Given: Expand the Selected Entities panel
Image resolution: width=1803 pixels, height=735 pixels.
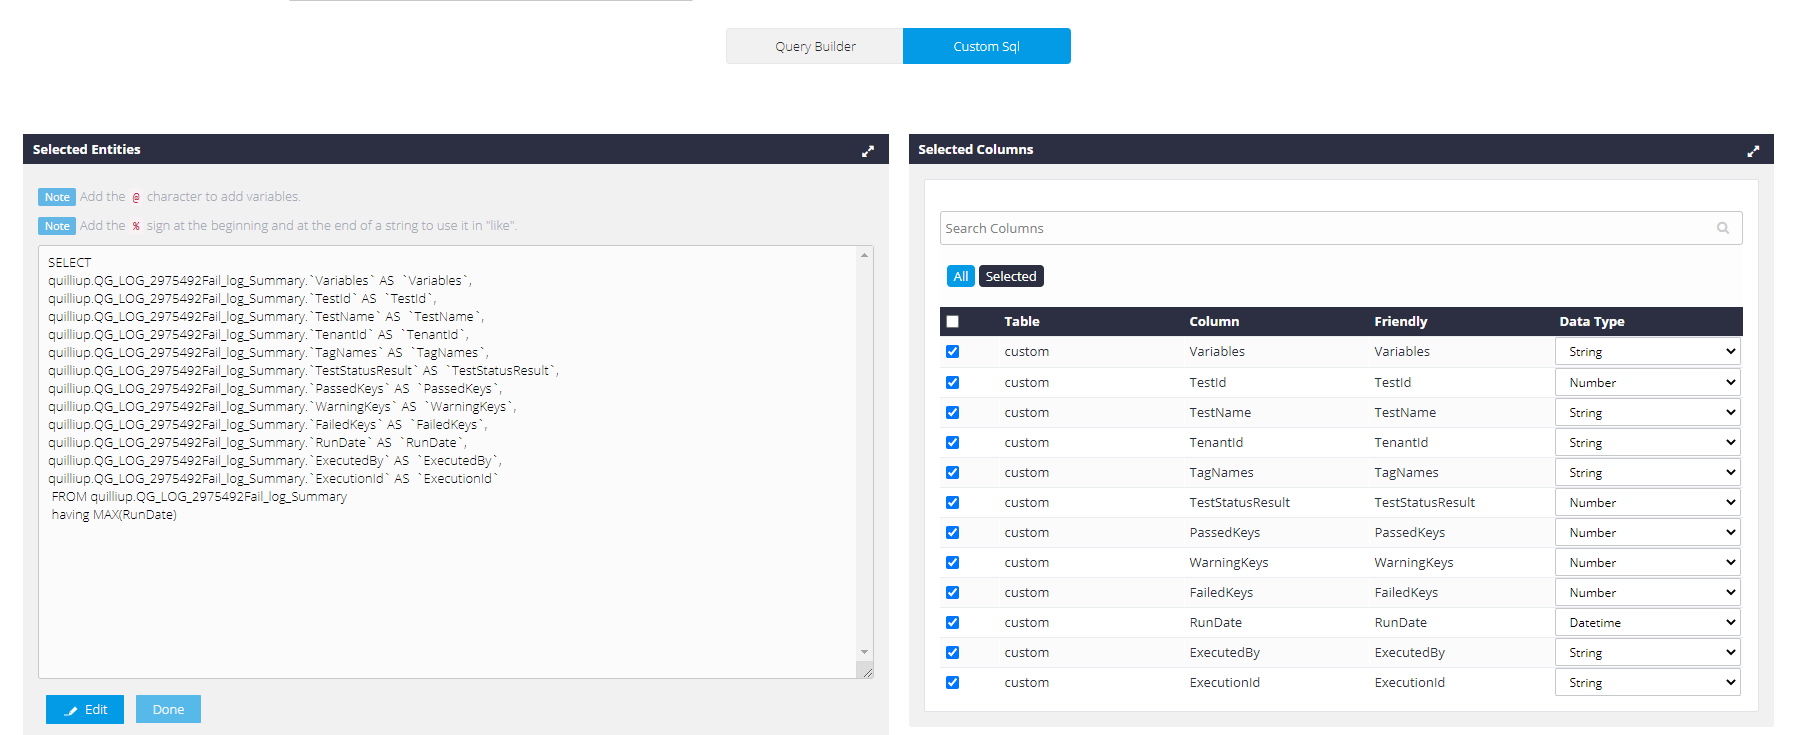Looking at the screenshot, I should point(867,151).
